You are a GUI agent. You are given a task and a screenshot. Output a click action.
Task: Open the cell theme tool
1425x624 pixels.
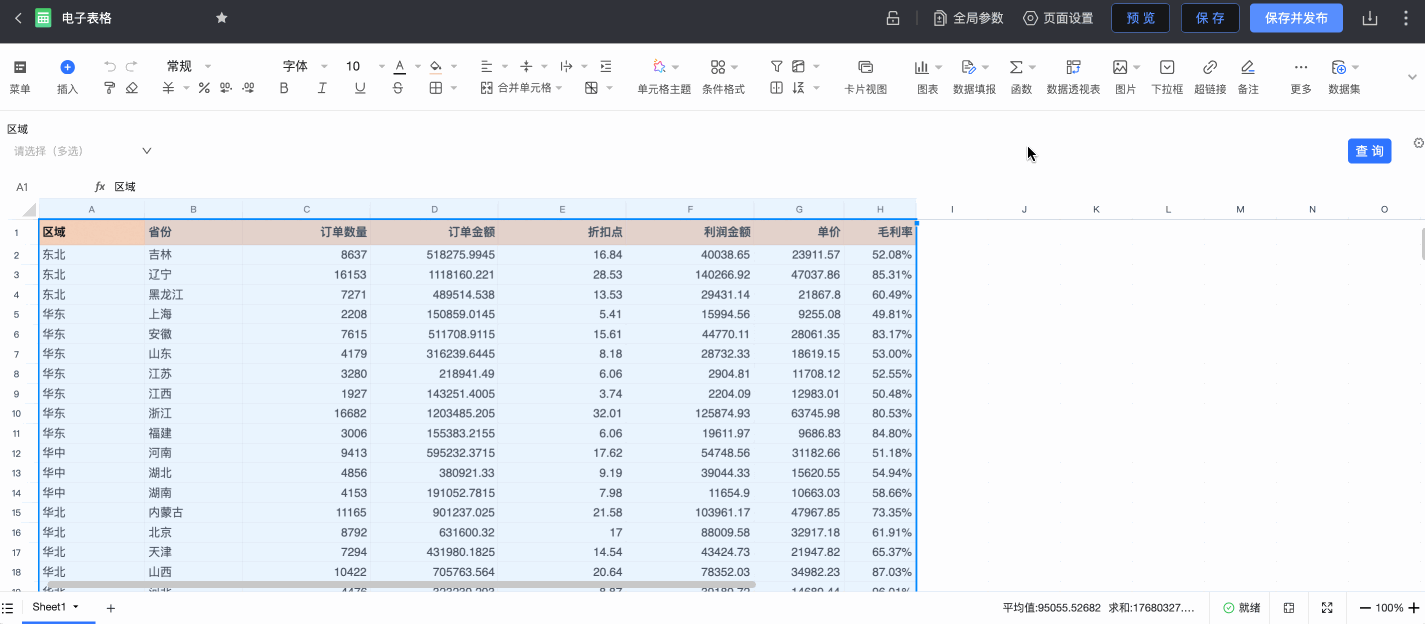coord(664,75)
